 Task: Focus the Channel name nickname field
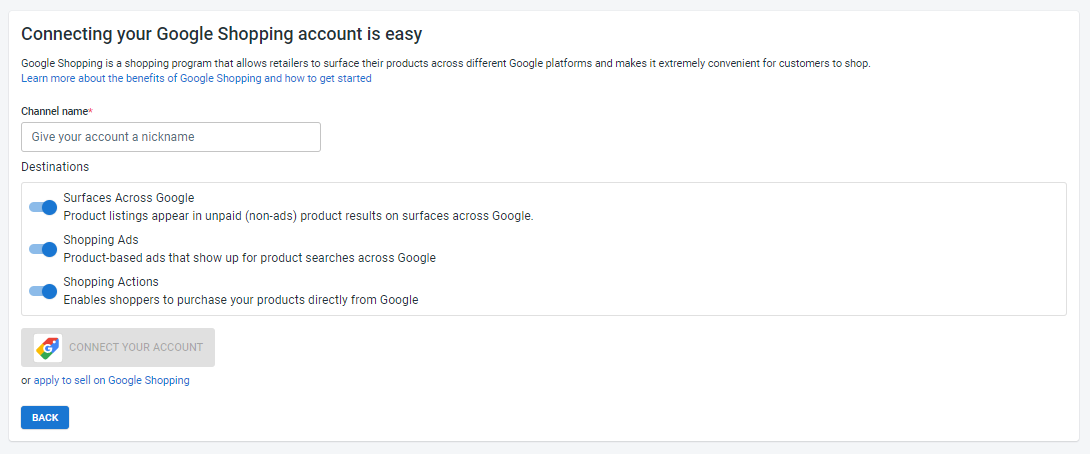(x=171, y=137)
